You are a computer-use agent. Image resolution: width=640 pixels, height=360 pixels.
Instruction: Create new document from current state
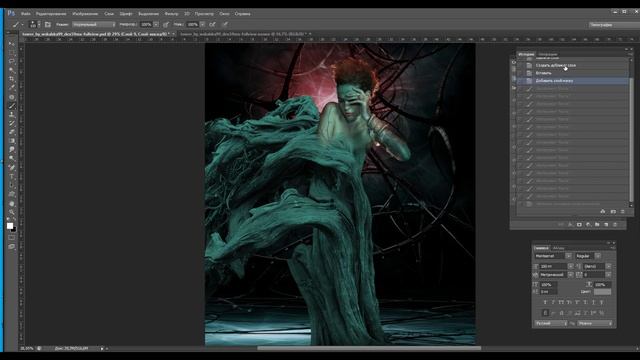602,211
